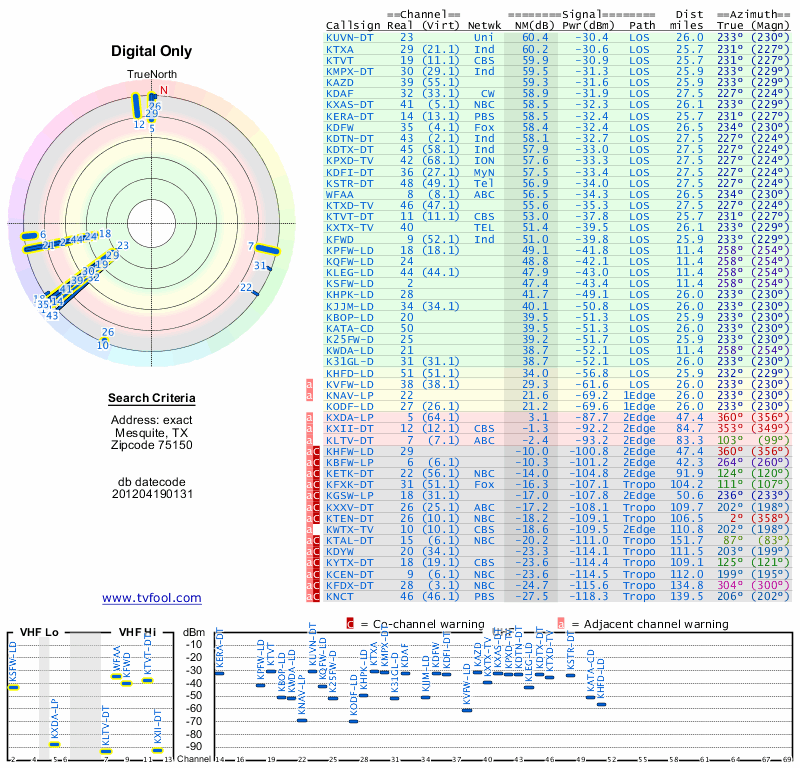Click the 304° true azimuth value
This screenshot has height=768, width=800.
[x=730, y=585]
